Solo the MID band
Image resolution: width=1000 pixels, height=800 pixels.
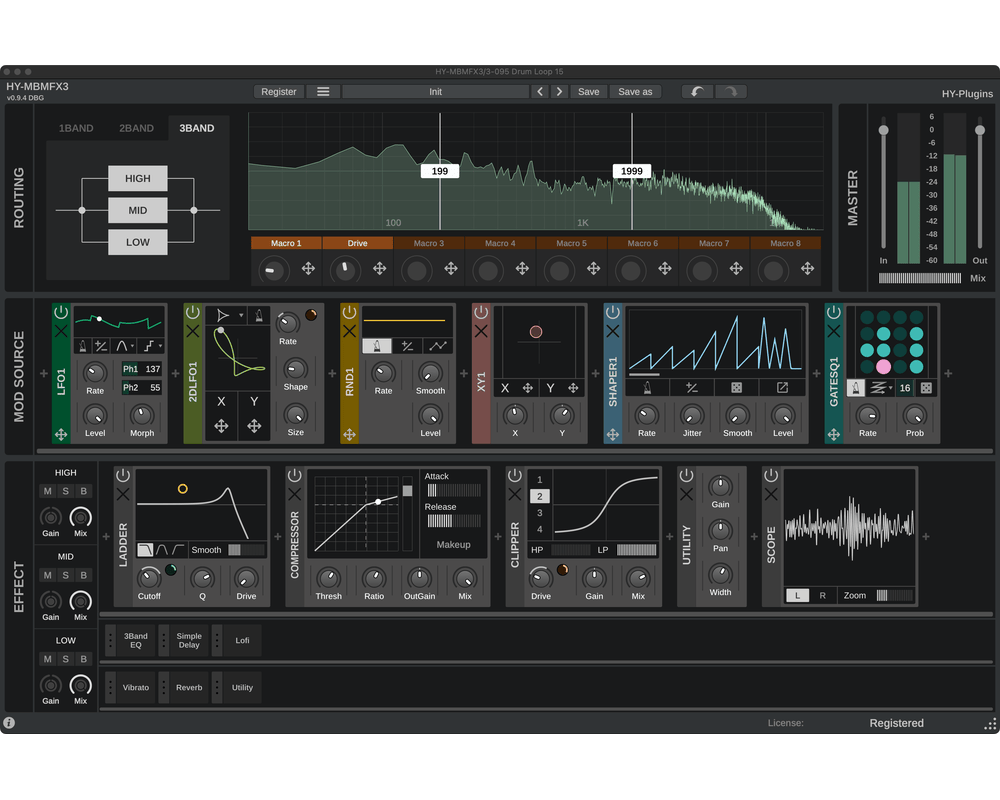66,575
